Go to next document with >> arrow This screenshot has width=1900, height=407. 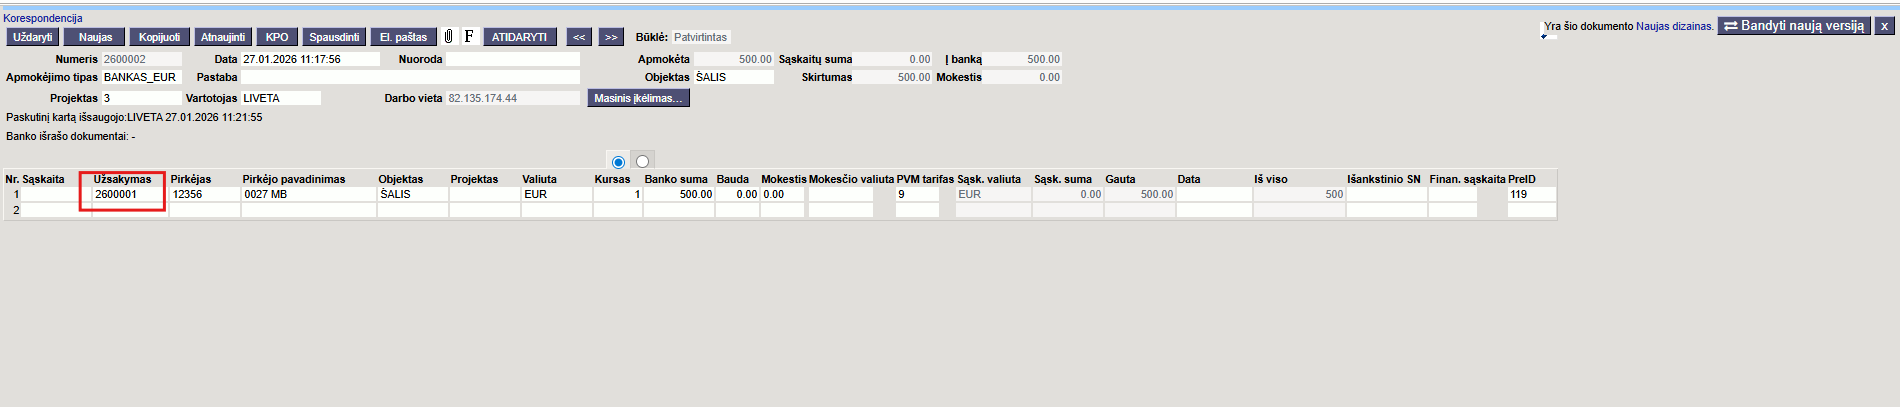pyautogui.click(x=611, y=37)
